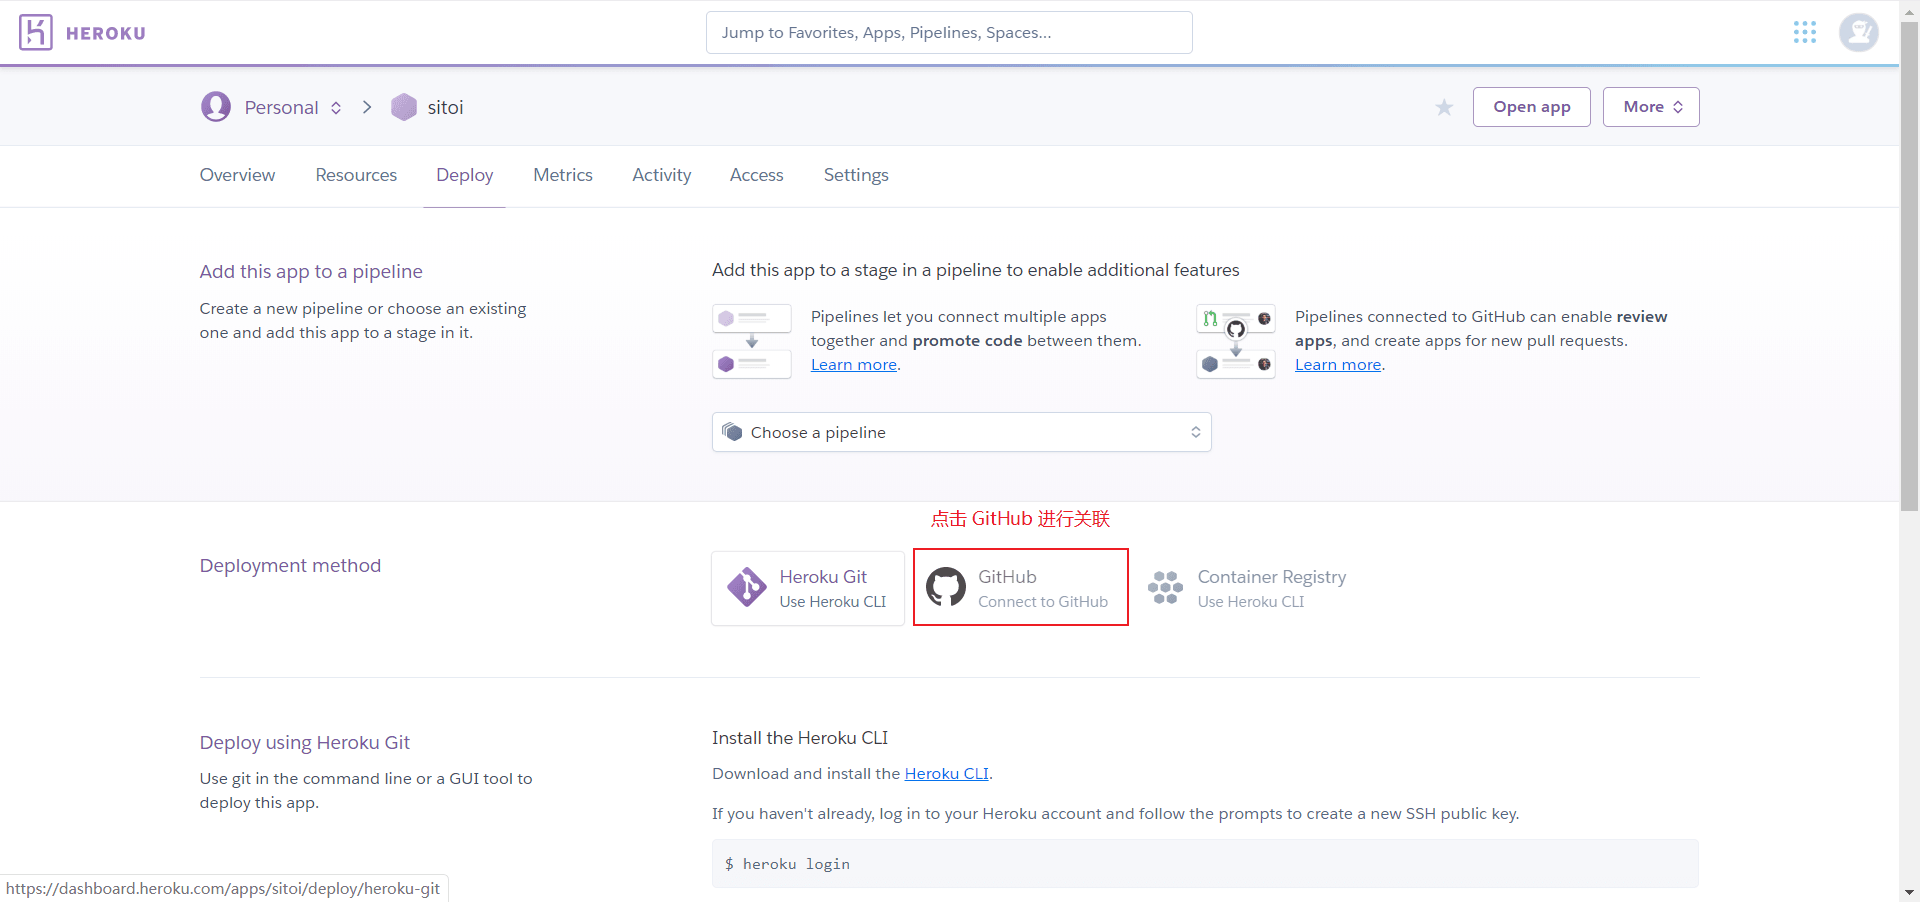Click the scrollbar down arrow
Image resolution: width=1920 pixels, height=902 pixels.
pos(1909,892)
